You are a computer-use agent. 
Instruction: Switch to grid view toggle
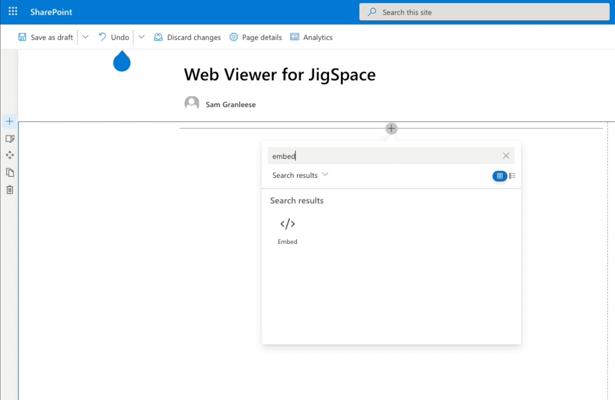click(500, 176)
